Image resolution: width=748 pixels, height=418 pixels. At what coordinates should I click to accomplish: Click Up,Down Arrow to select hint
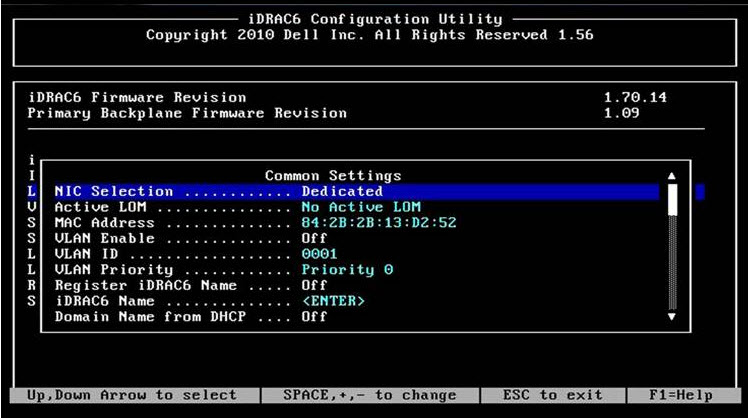[x=132, y=396]
